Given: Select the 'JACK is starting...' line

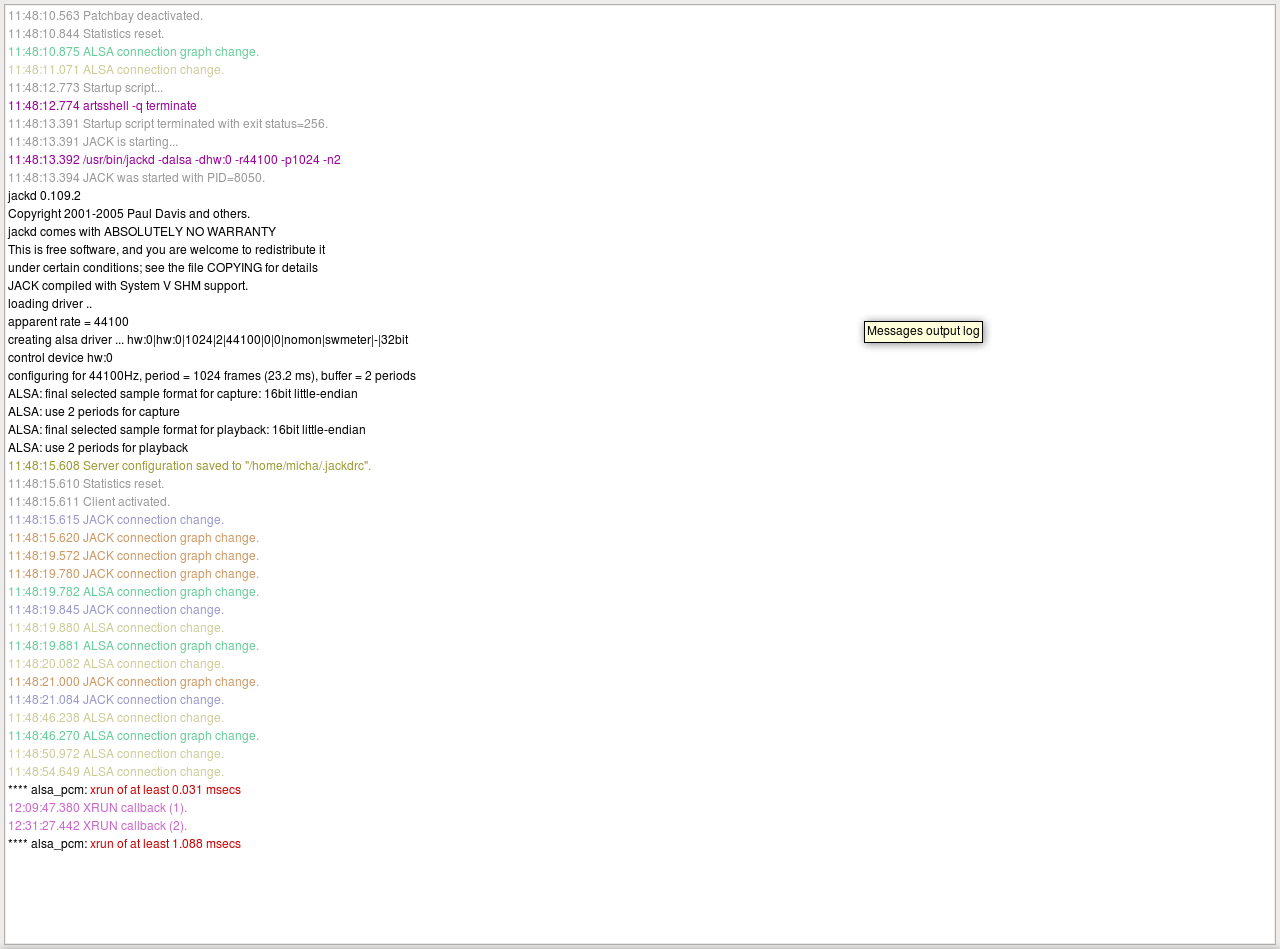Looking at the screenshot, I should tap(93, 142).
